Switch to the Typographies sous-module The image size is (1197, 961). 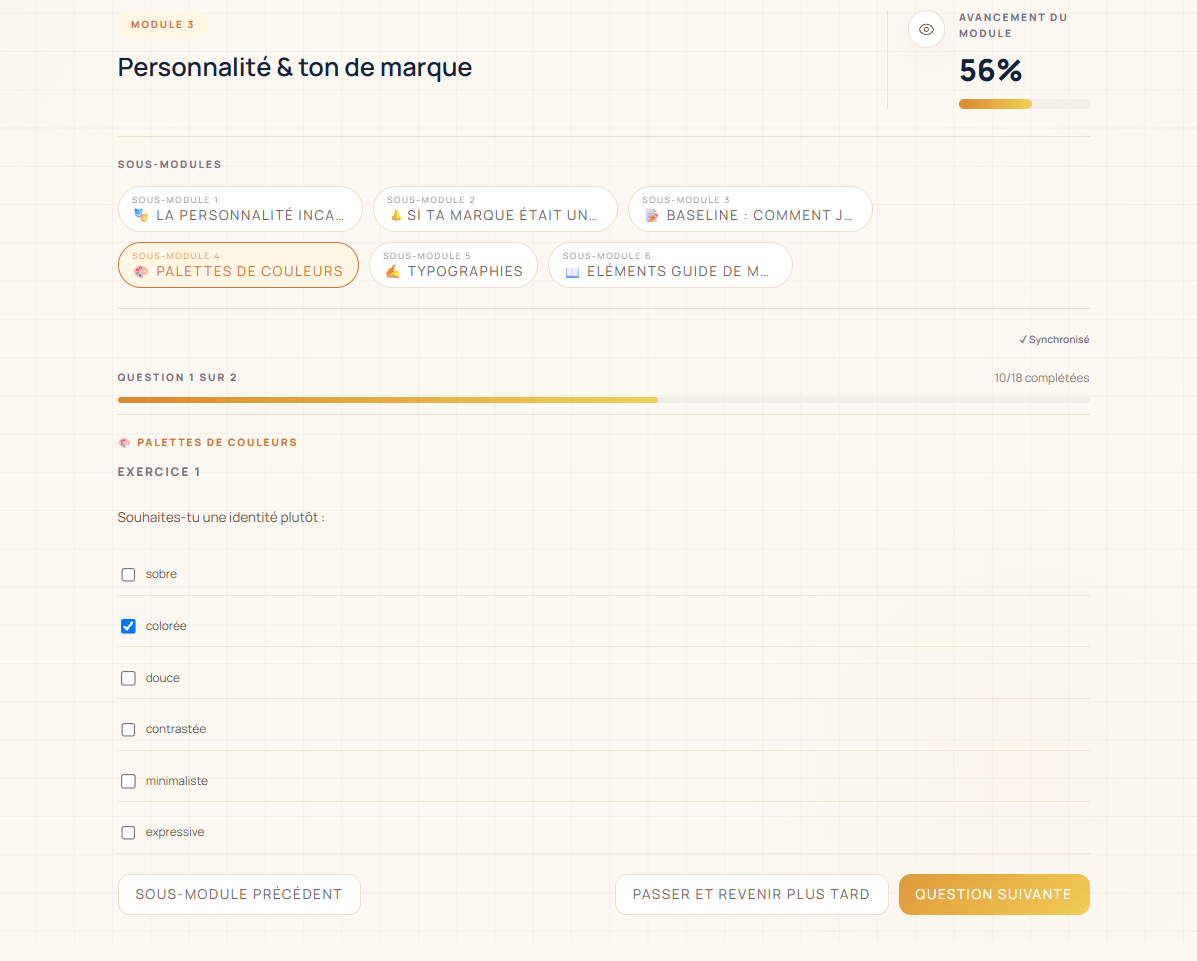(453, 265)
